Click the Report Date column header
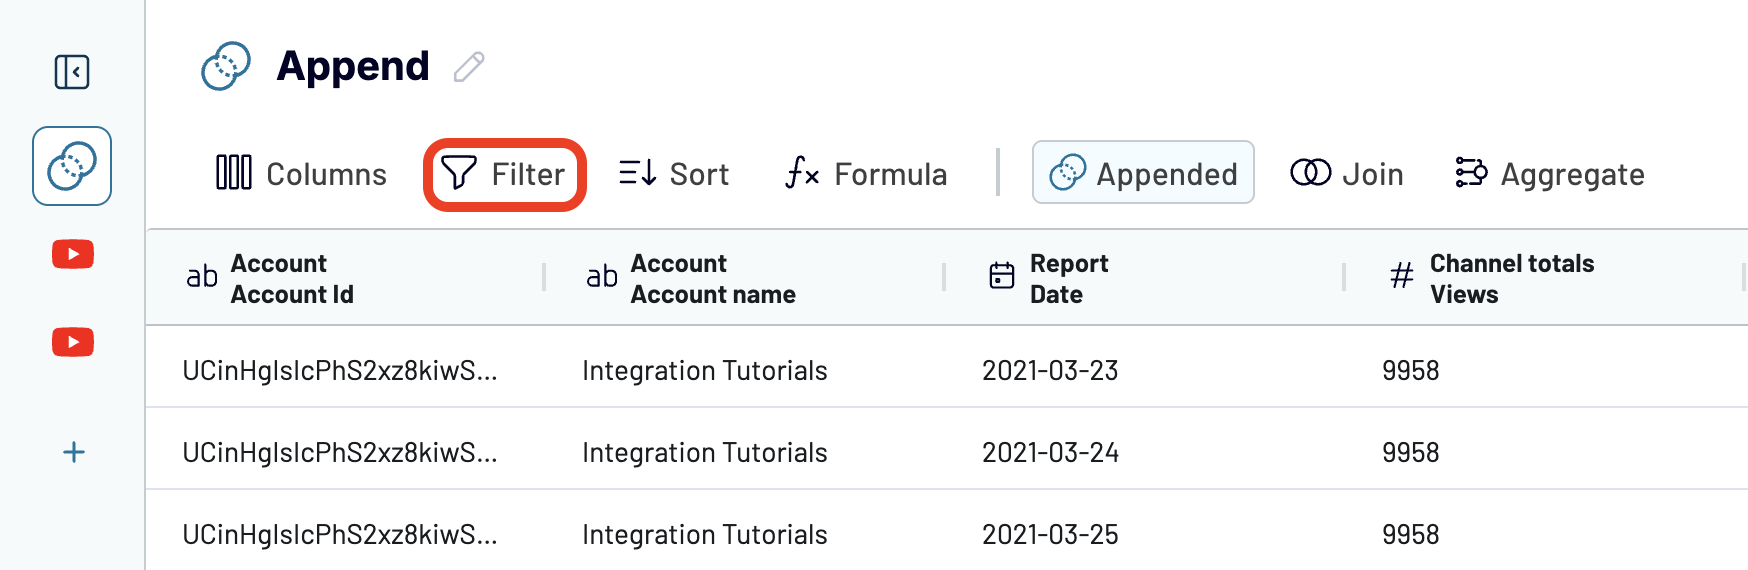This screenshot has height=570, width=1748. click(x=1068, y=279)
